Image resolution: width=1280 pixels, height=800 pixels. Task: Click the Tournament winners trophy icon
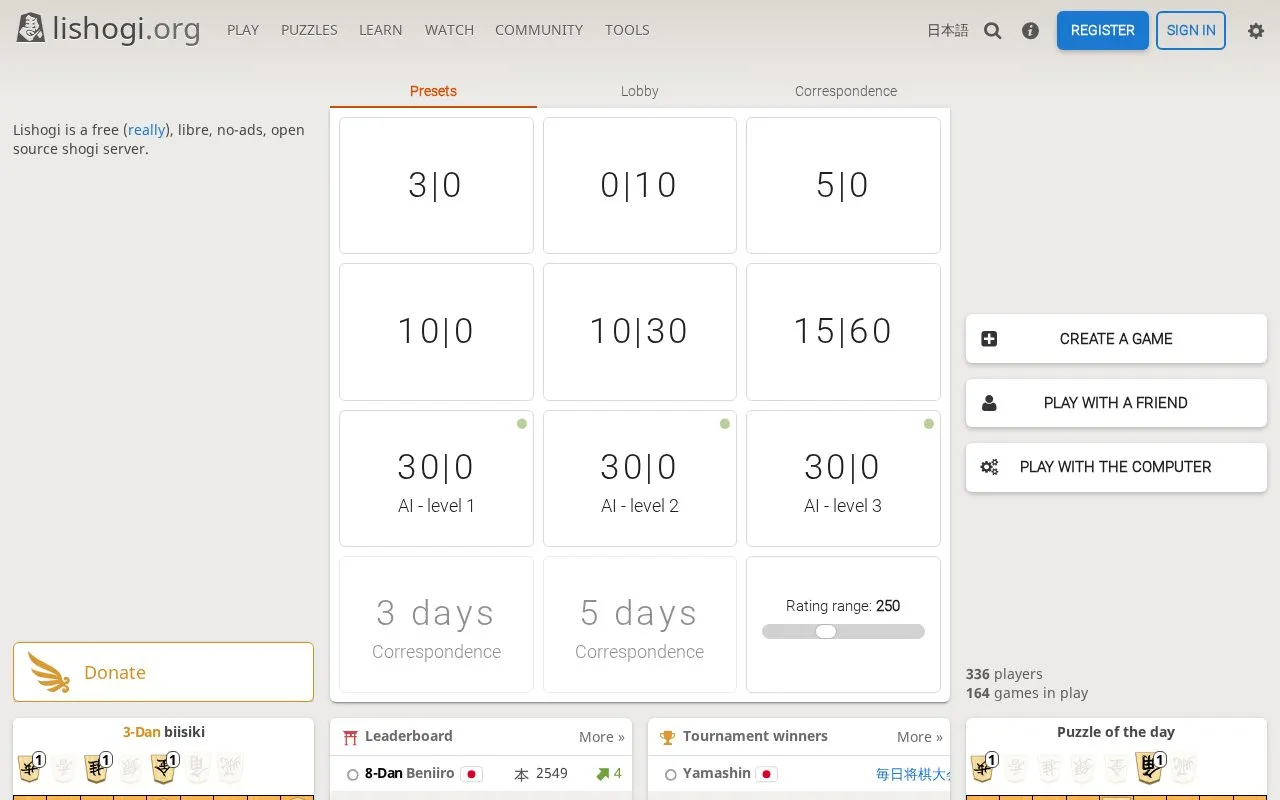click(x=668, y=737)
